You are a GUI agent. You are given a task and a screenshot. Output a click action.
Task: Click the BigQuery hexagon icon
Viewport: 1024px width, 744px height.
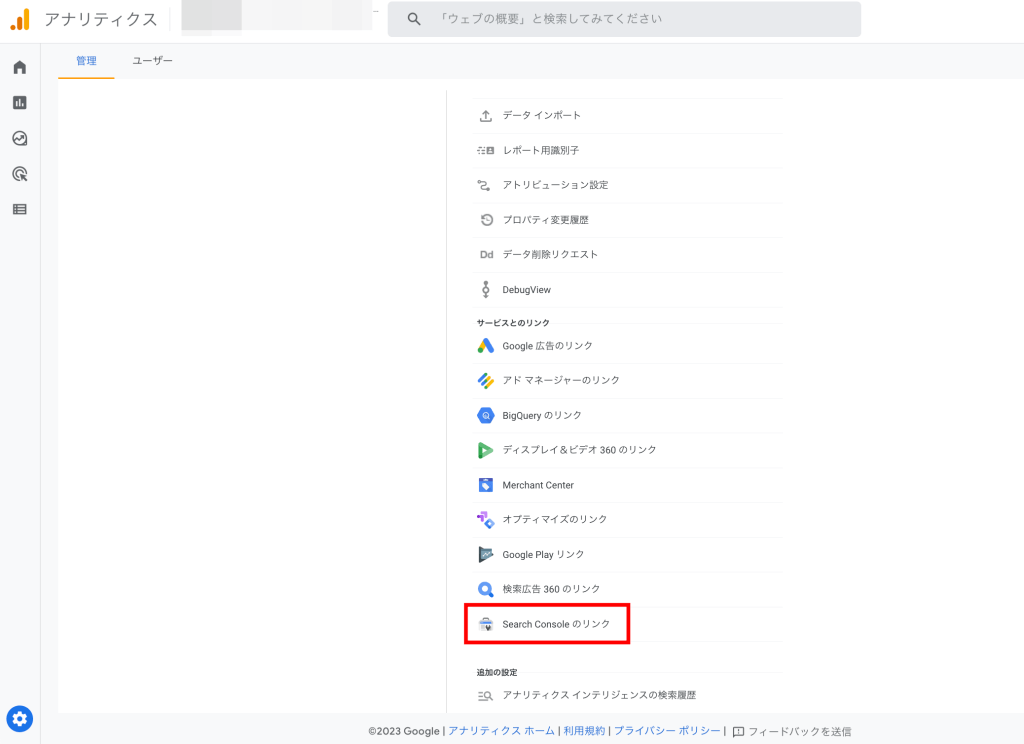(485, 415)
